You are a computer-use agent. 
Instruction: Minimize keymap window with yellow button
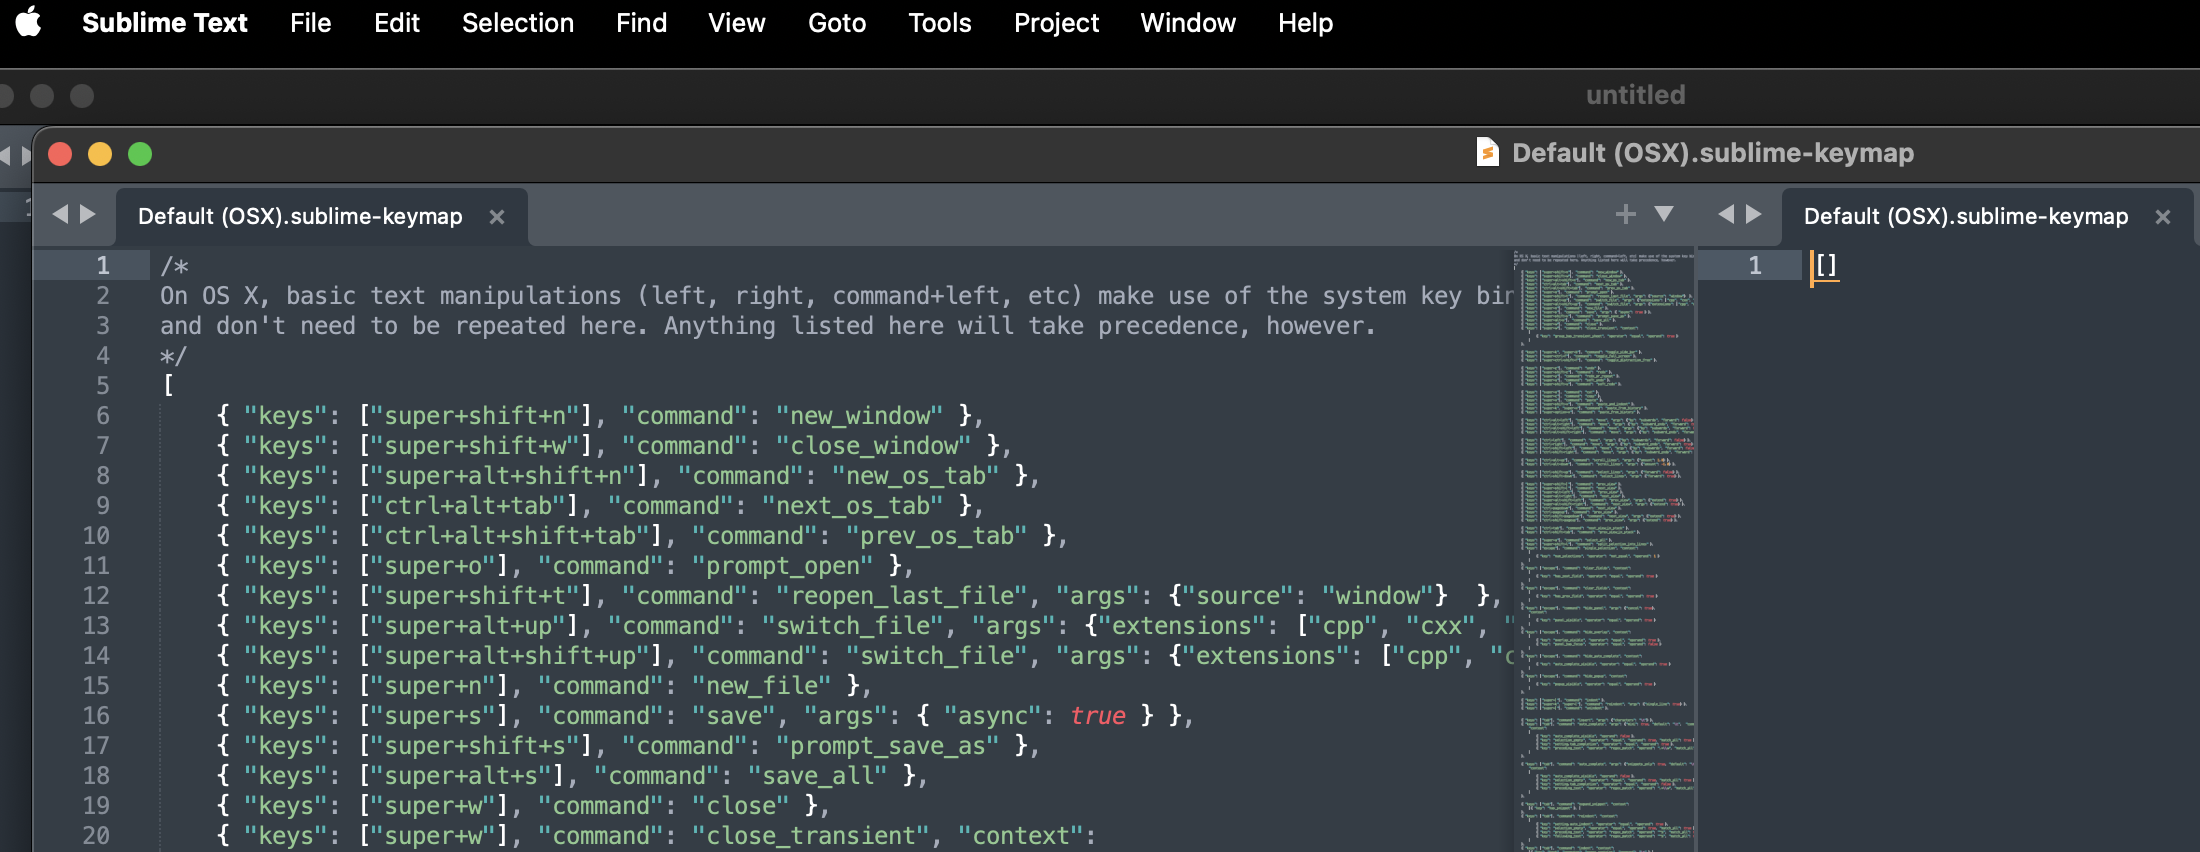[100, 154]
